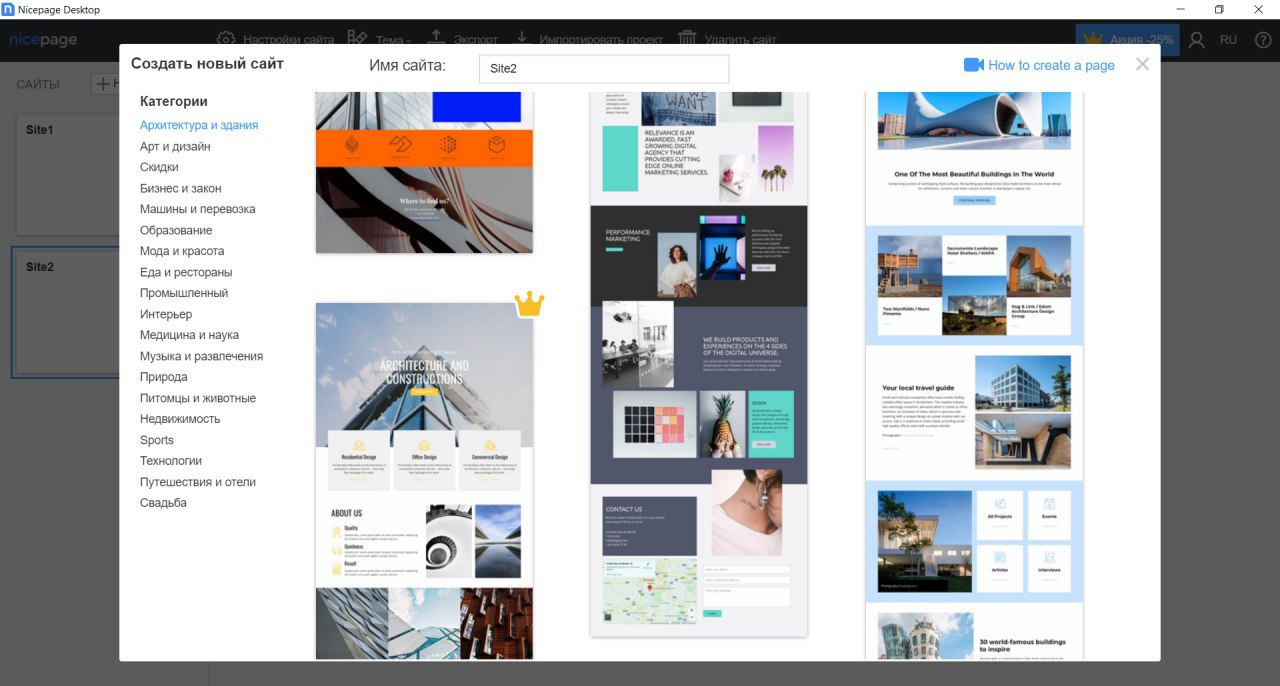Image resolution: width=1280 pixels, height=686 pixels.
Task: Click the video camera icon beside How to create a page
Action: tap(974, 65)
